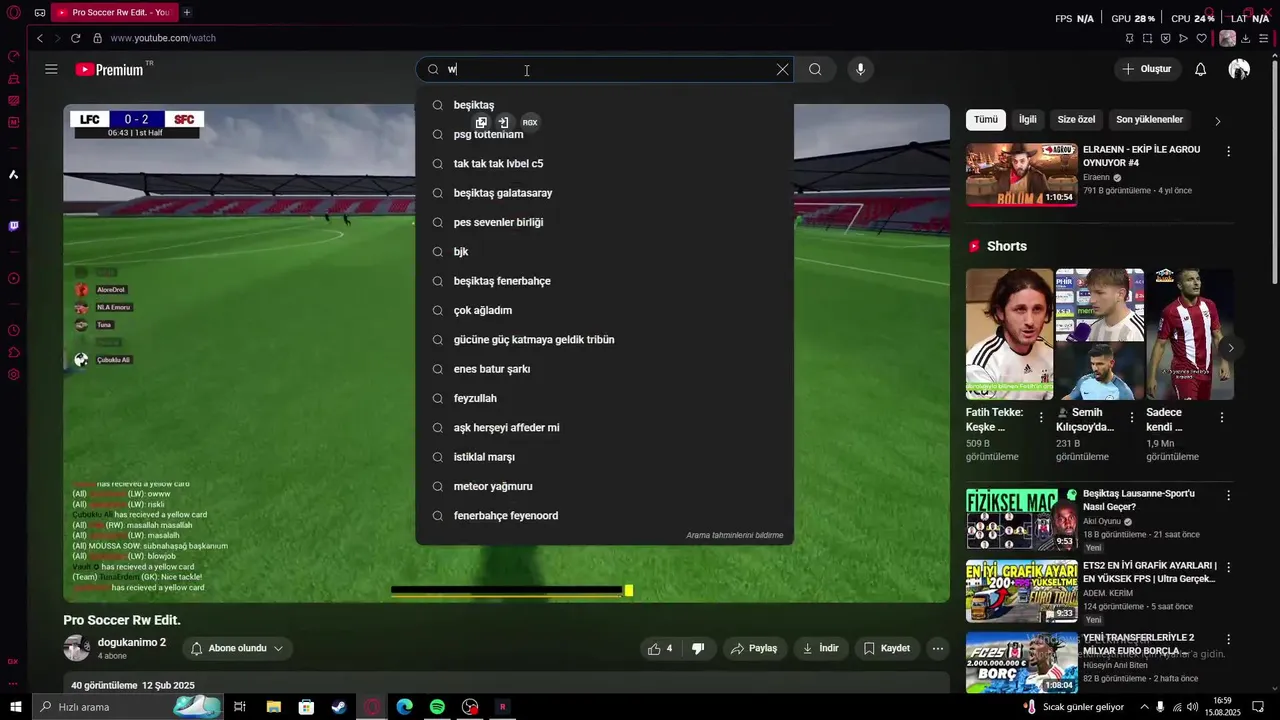
Task: Open Easy Setup sliders icon
Action: 1264,38
